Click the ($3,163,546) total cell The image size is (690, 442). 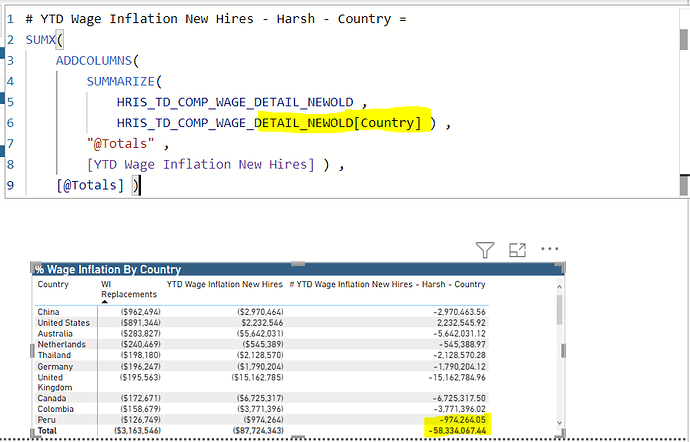coord(137,431)
